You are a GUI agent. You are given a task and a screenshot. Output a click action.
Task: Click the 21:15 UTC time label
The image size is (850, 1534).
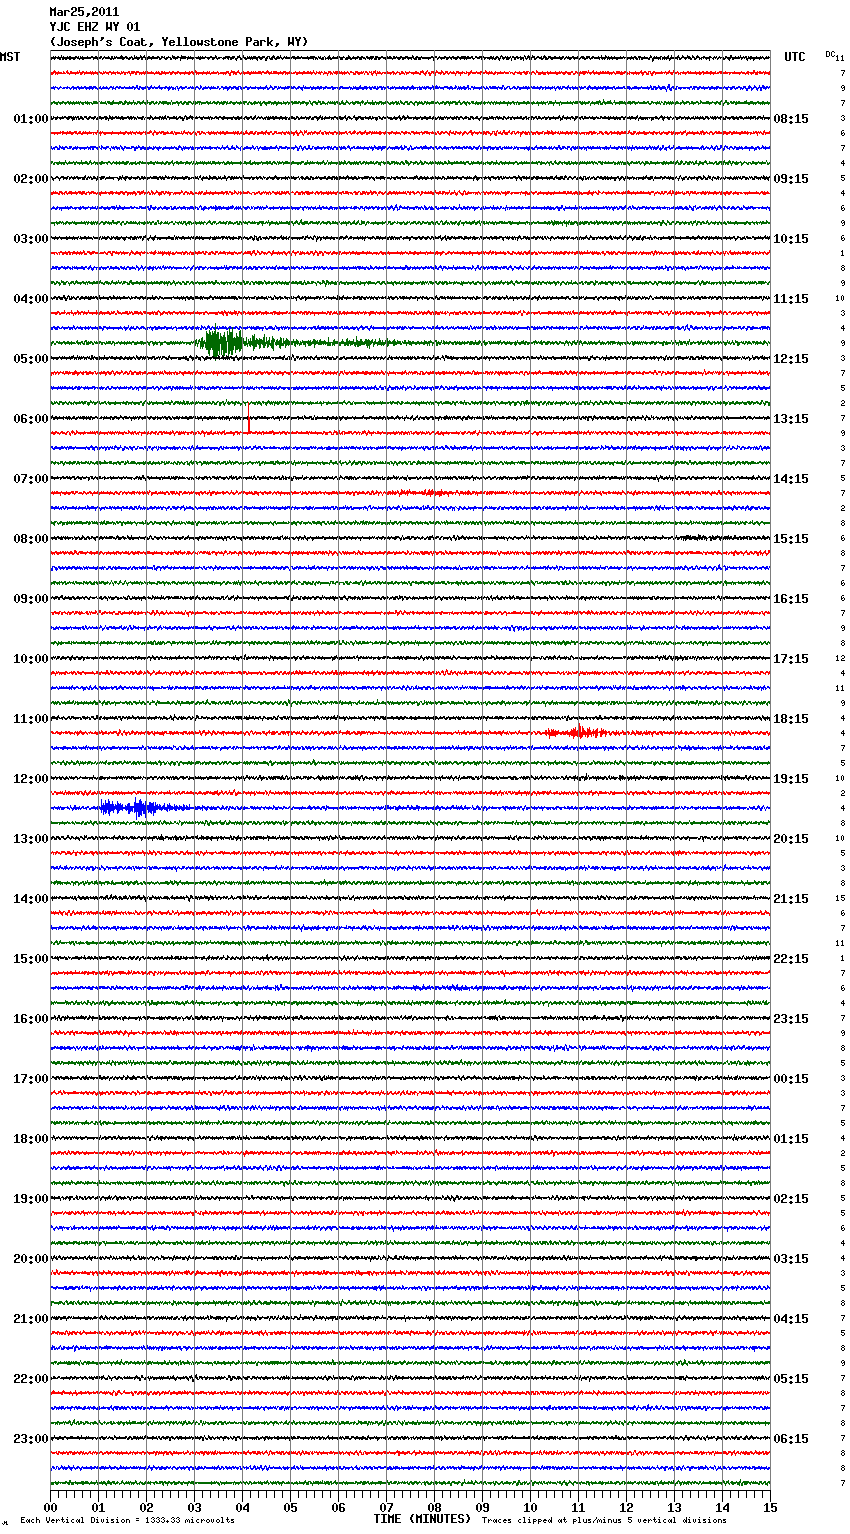(791, 899)
